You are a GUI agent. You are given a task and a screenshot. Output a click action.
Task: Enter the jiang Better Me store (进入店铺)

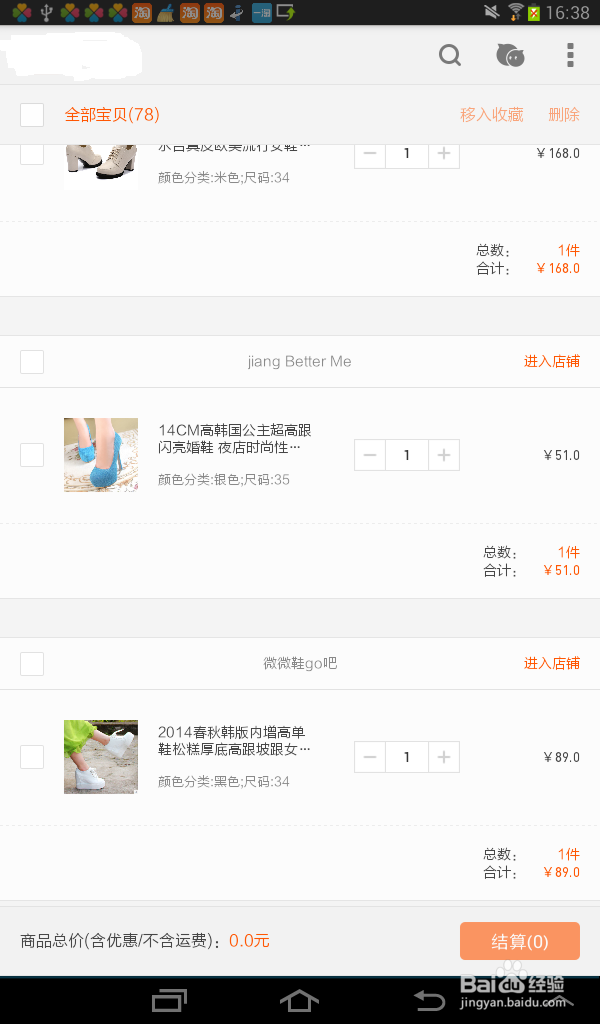coord(551,362)
